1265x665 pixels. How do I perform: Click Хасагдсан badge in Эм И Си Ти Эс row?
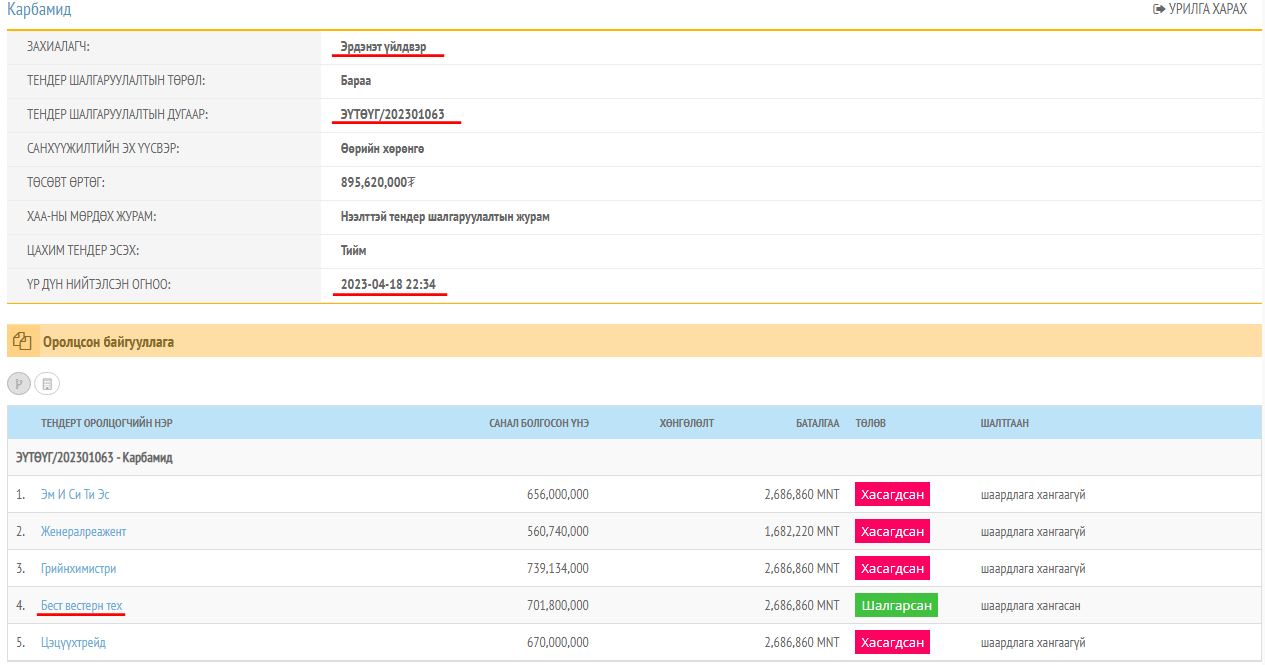[x=892, y=494]
